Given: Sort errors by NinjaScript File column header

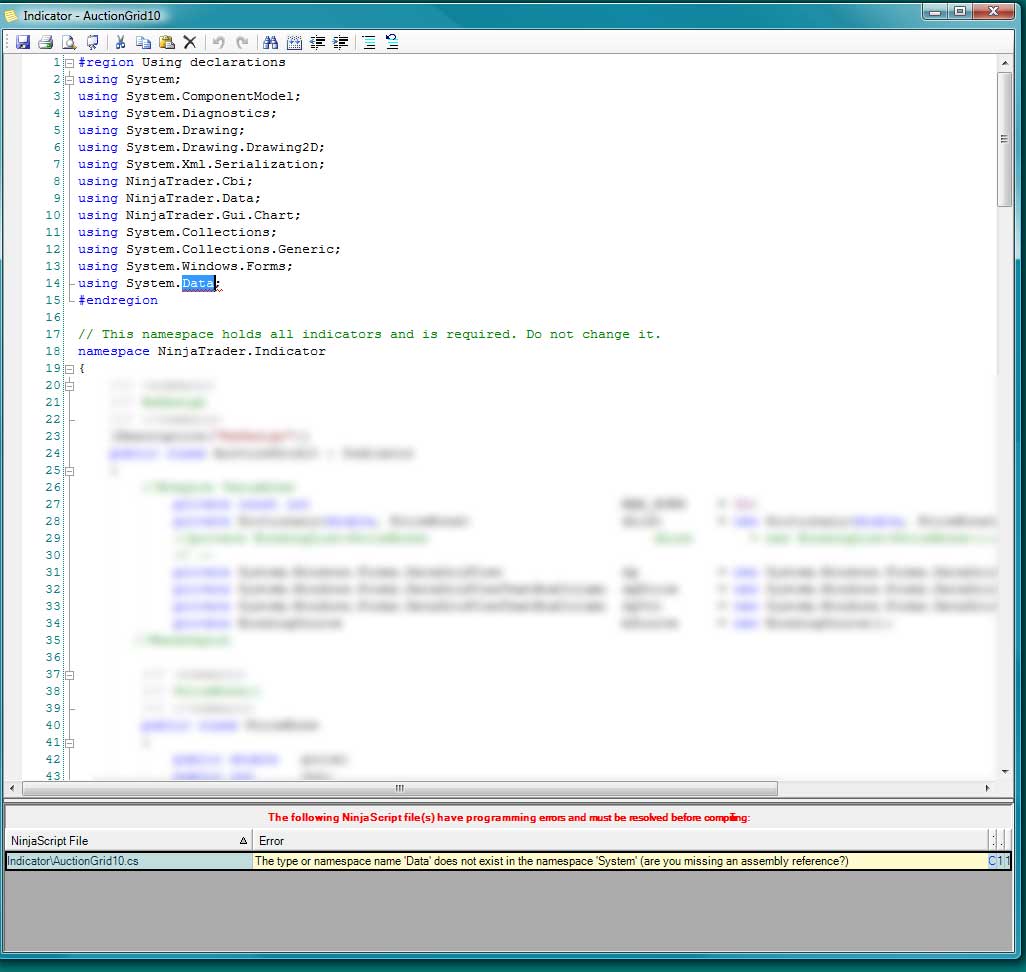Looking at the screenshot, I should (128, 841).
